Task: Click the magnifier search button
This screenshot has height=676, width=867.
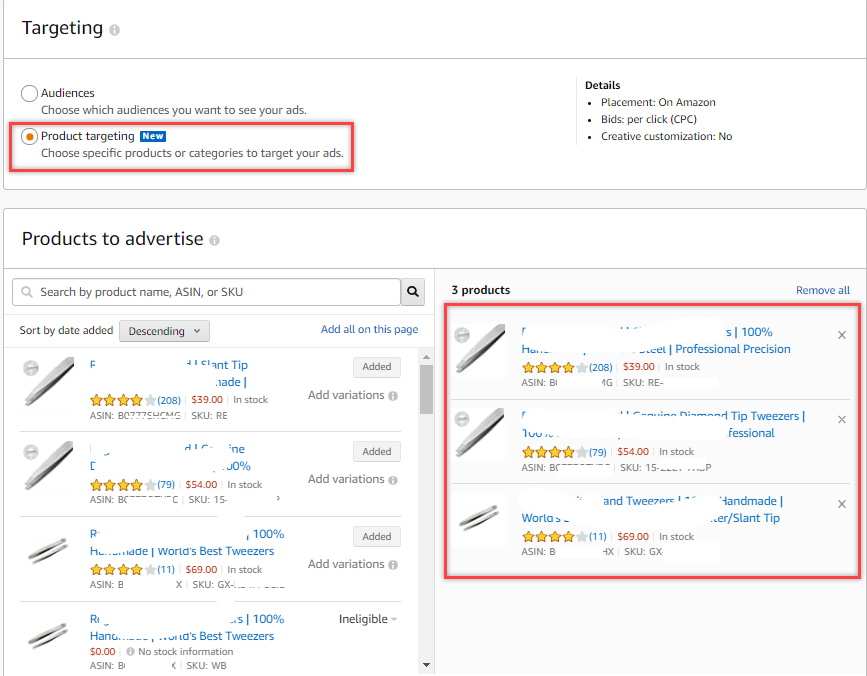Action: [x=412, y=291]
